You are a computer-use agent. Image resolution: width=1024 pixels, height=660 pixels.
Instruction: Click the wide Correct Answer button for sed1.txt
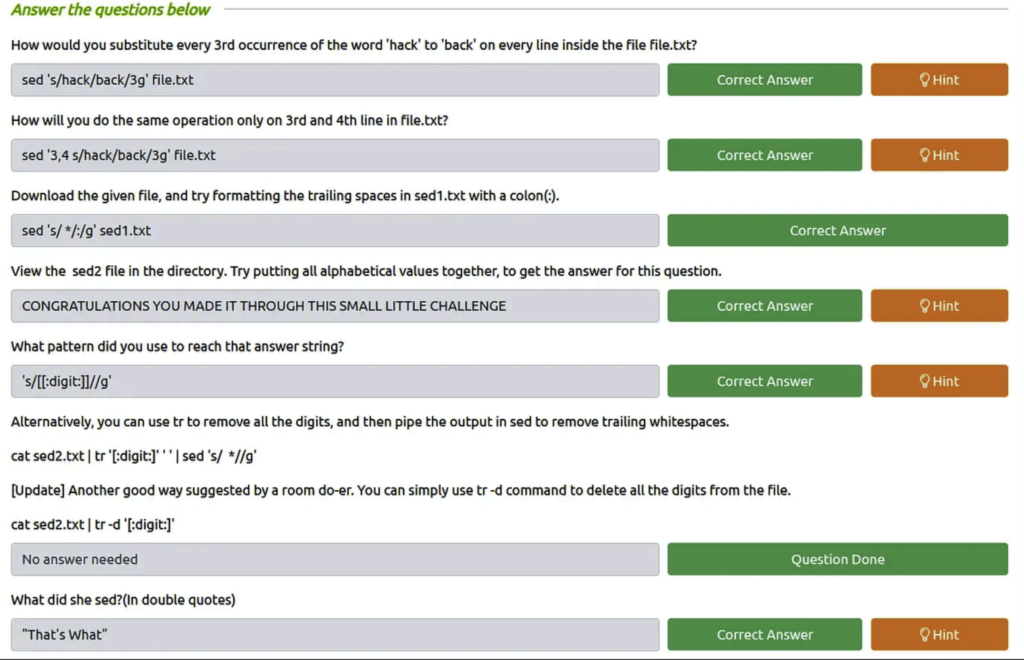838,230
